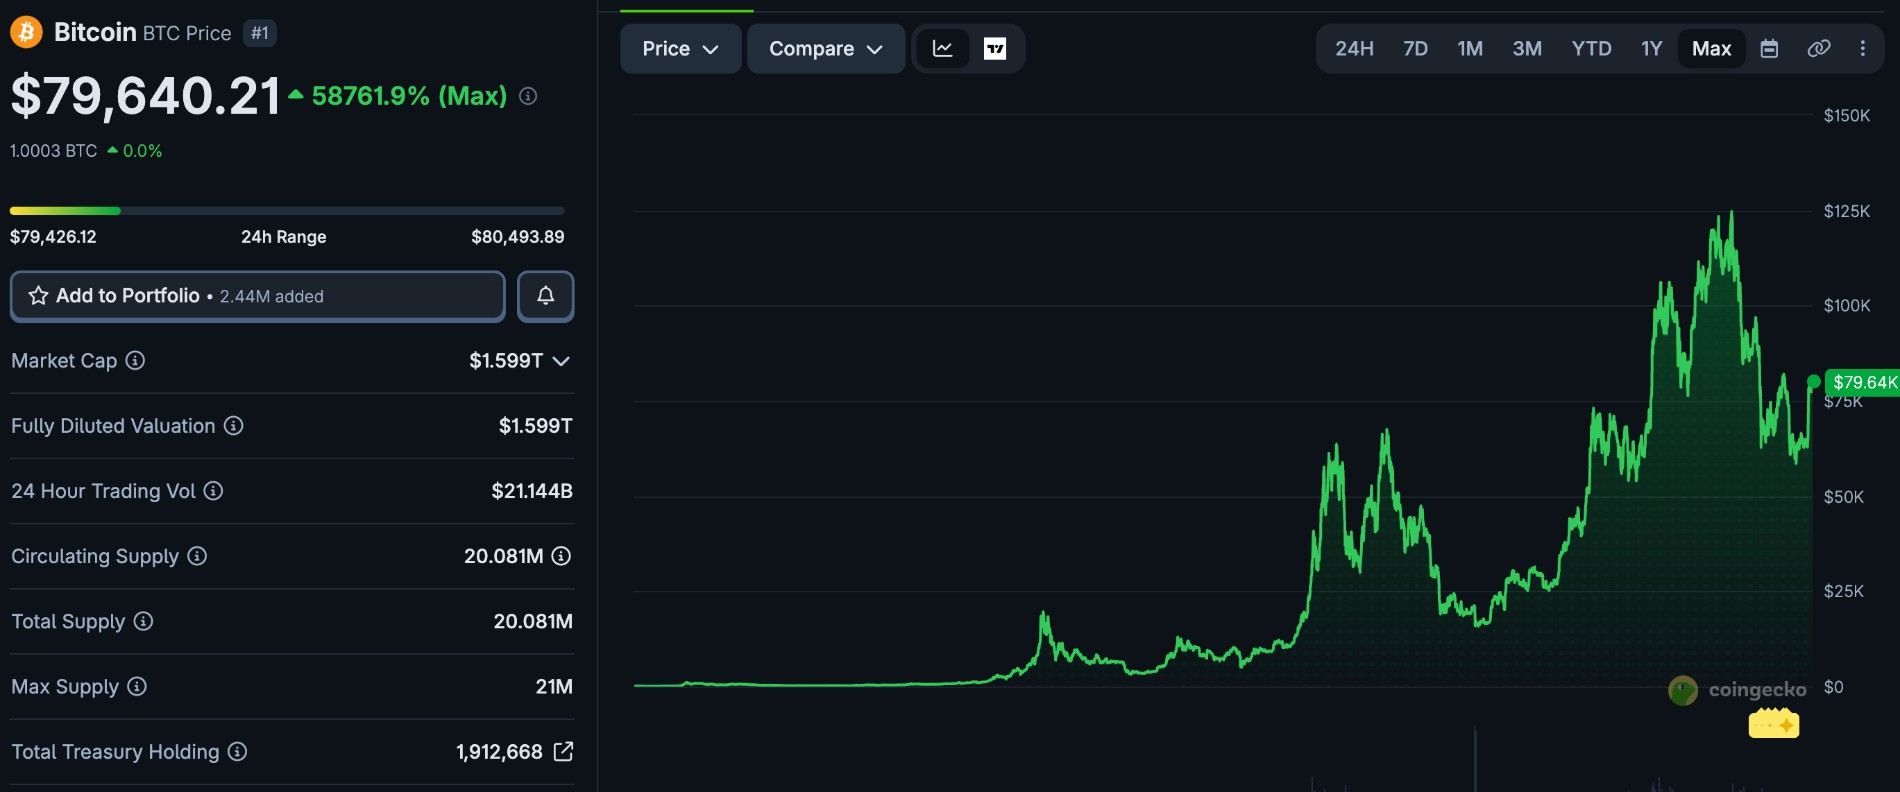Click the 24h Range label

tap(284, 237)
